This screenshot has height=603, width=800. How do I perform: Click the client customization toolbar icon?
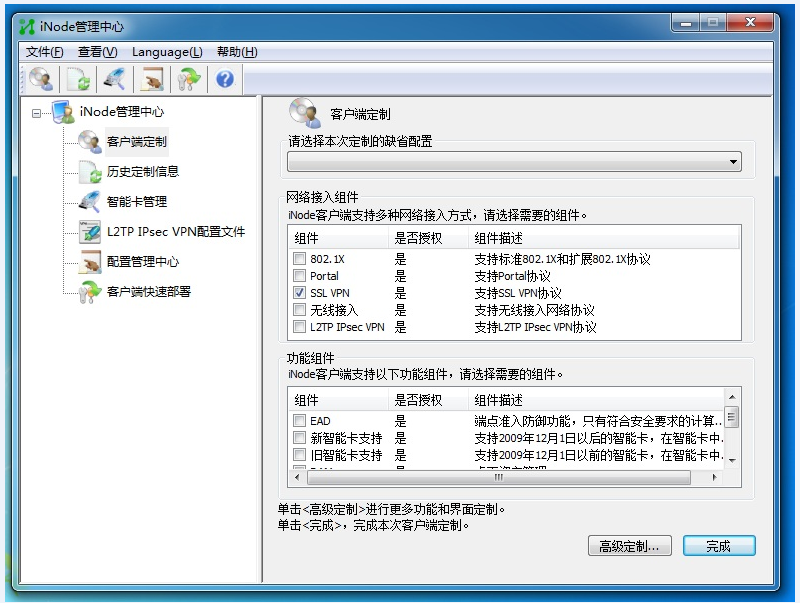click(x=41, y=80)
